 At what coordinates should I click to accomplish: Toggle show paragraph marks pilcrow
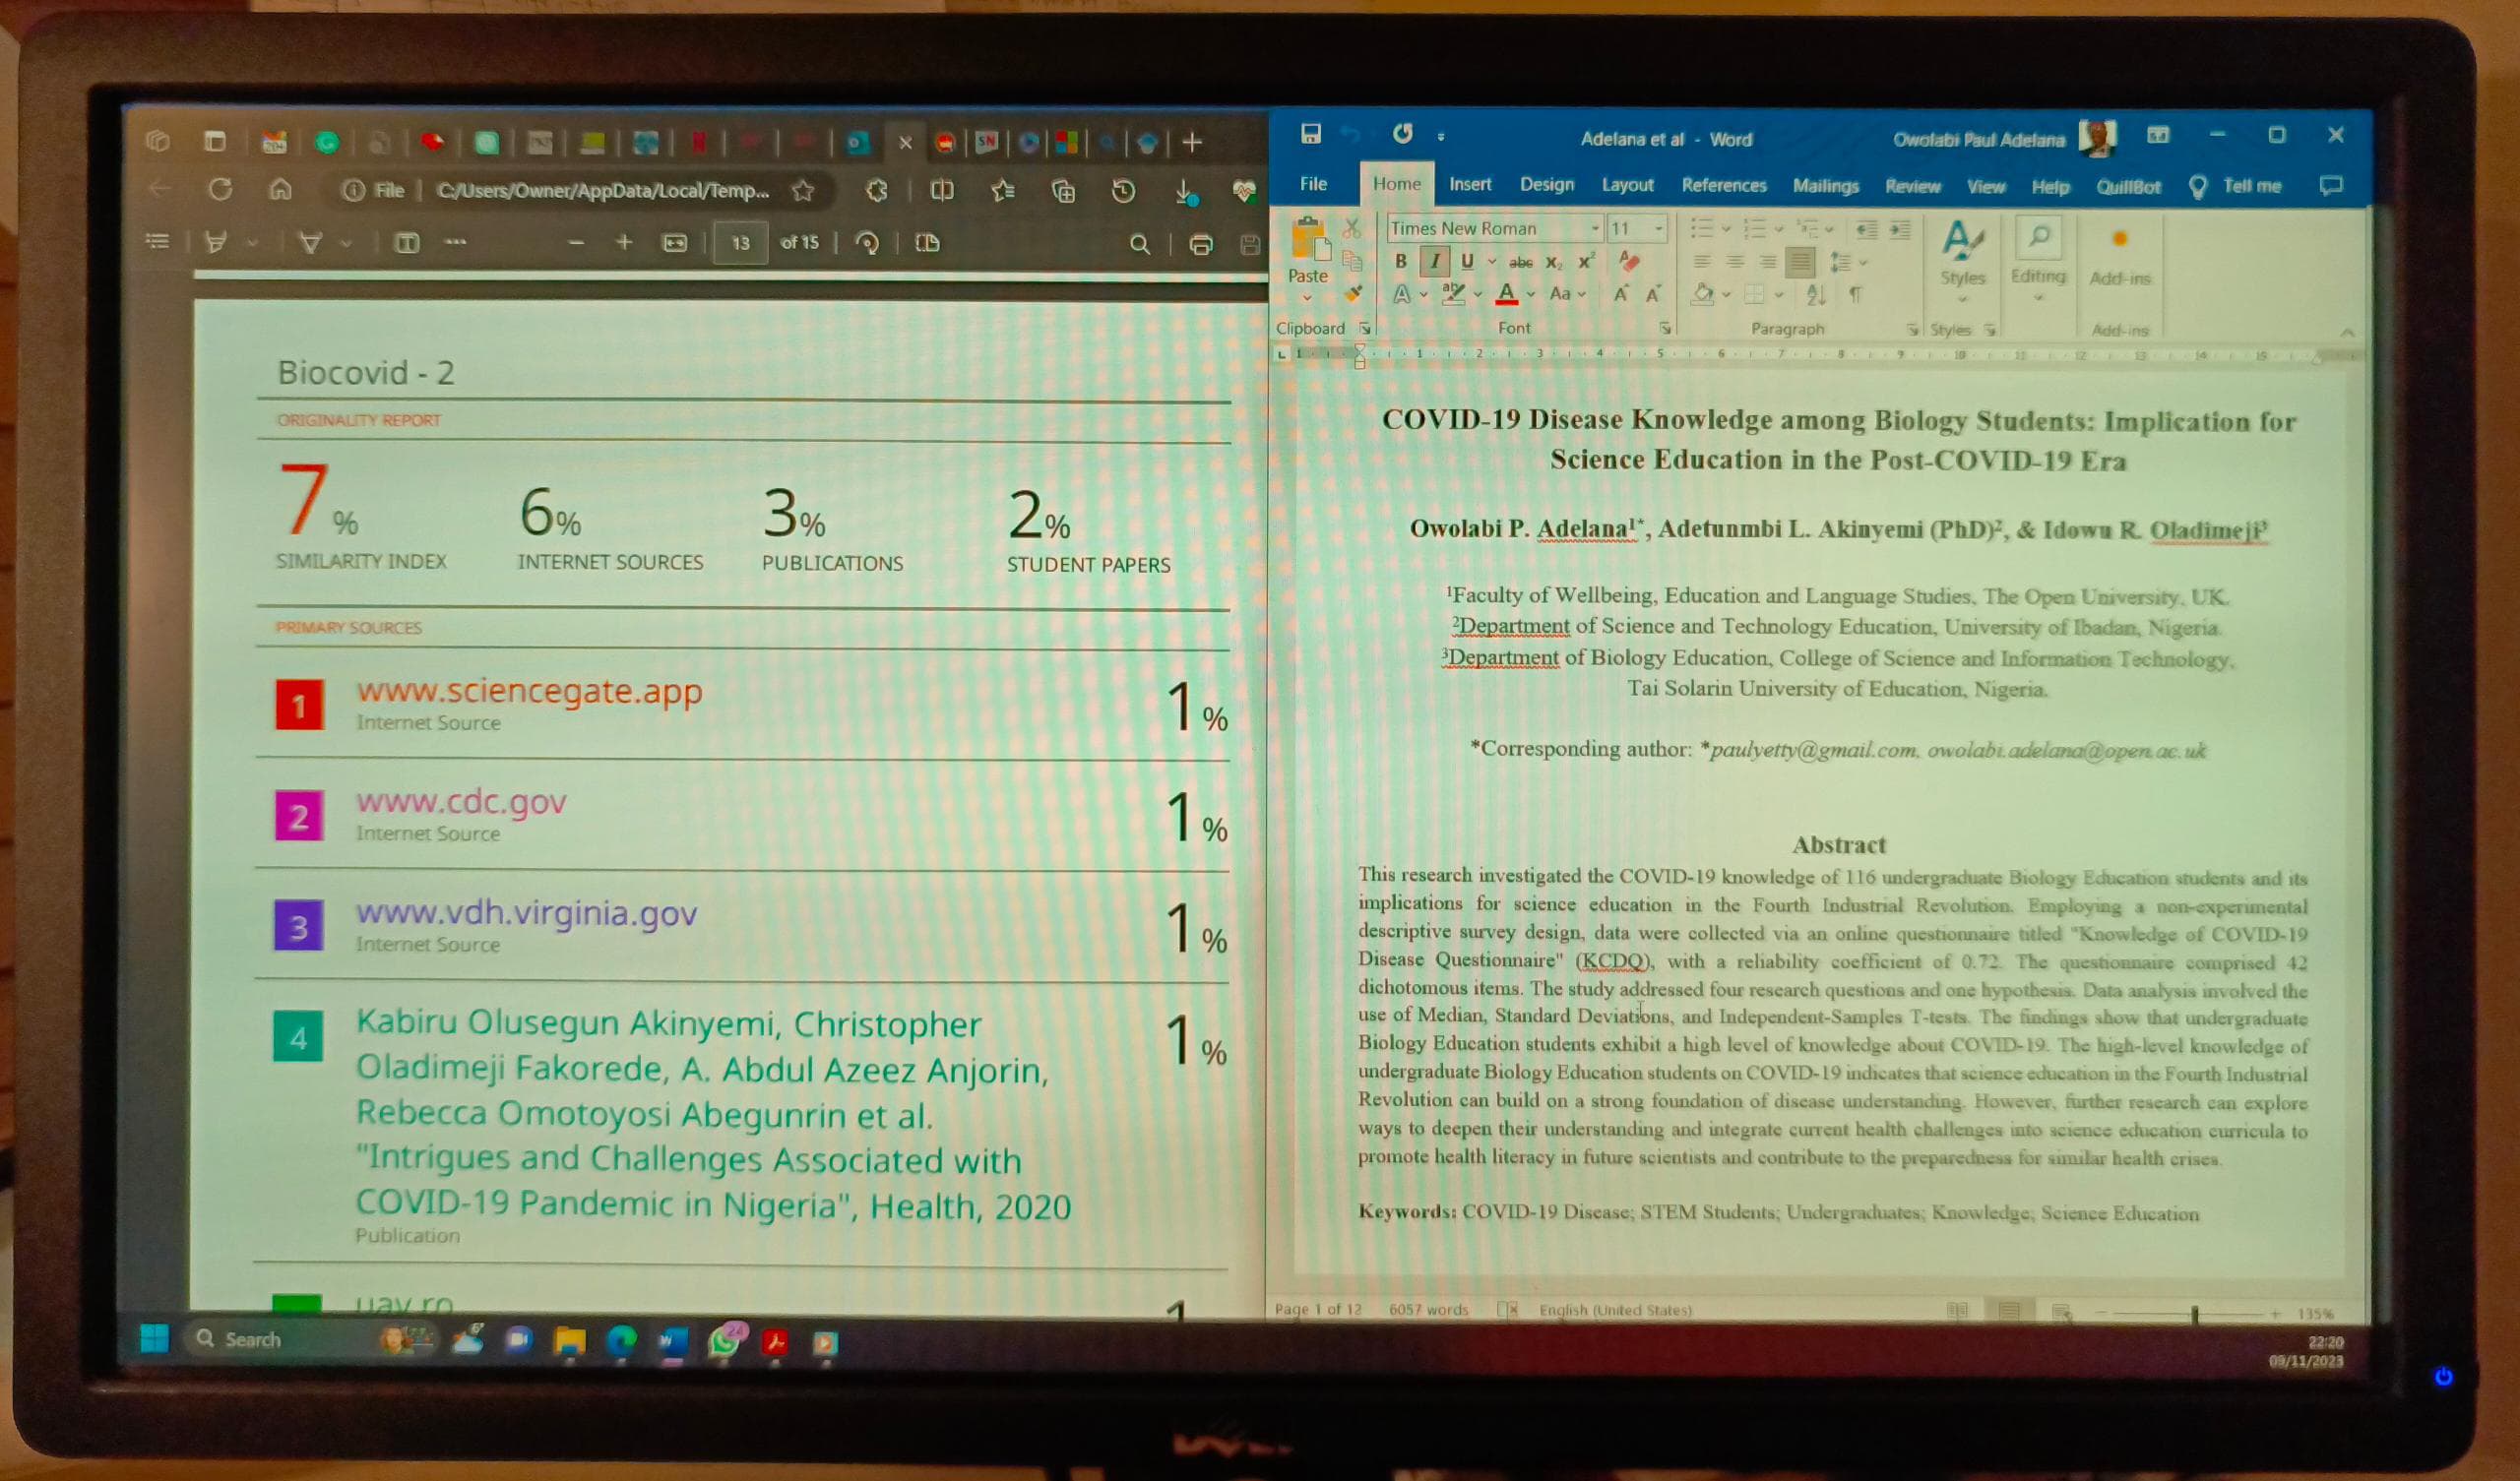pos(1855,294)
